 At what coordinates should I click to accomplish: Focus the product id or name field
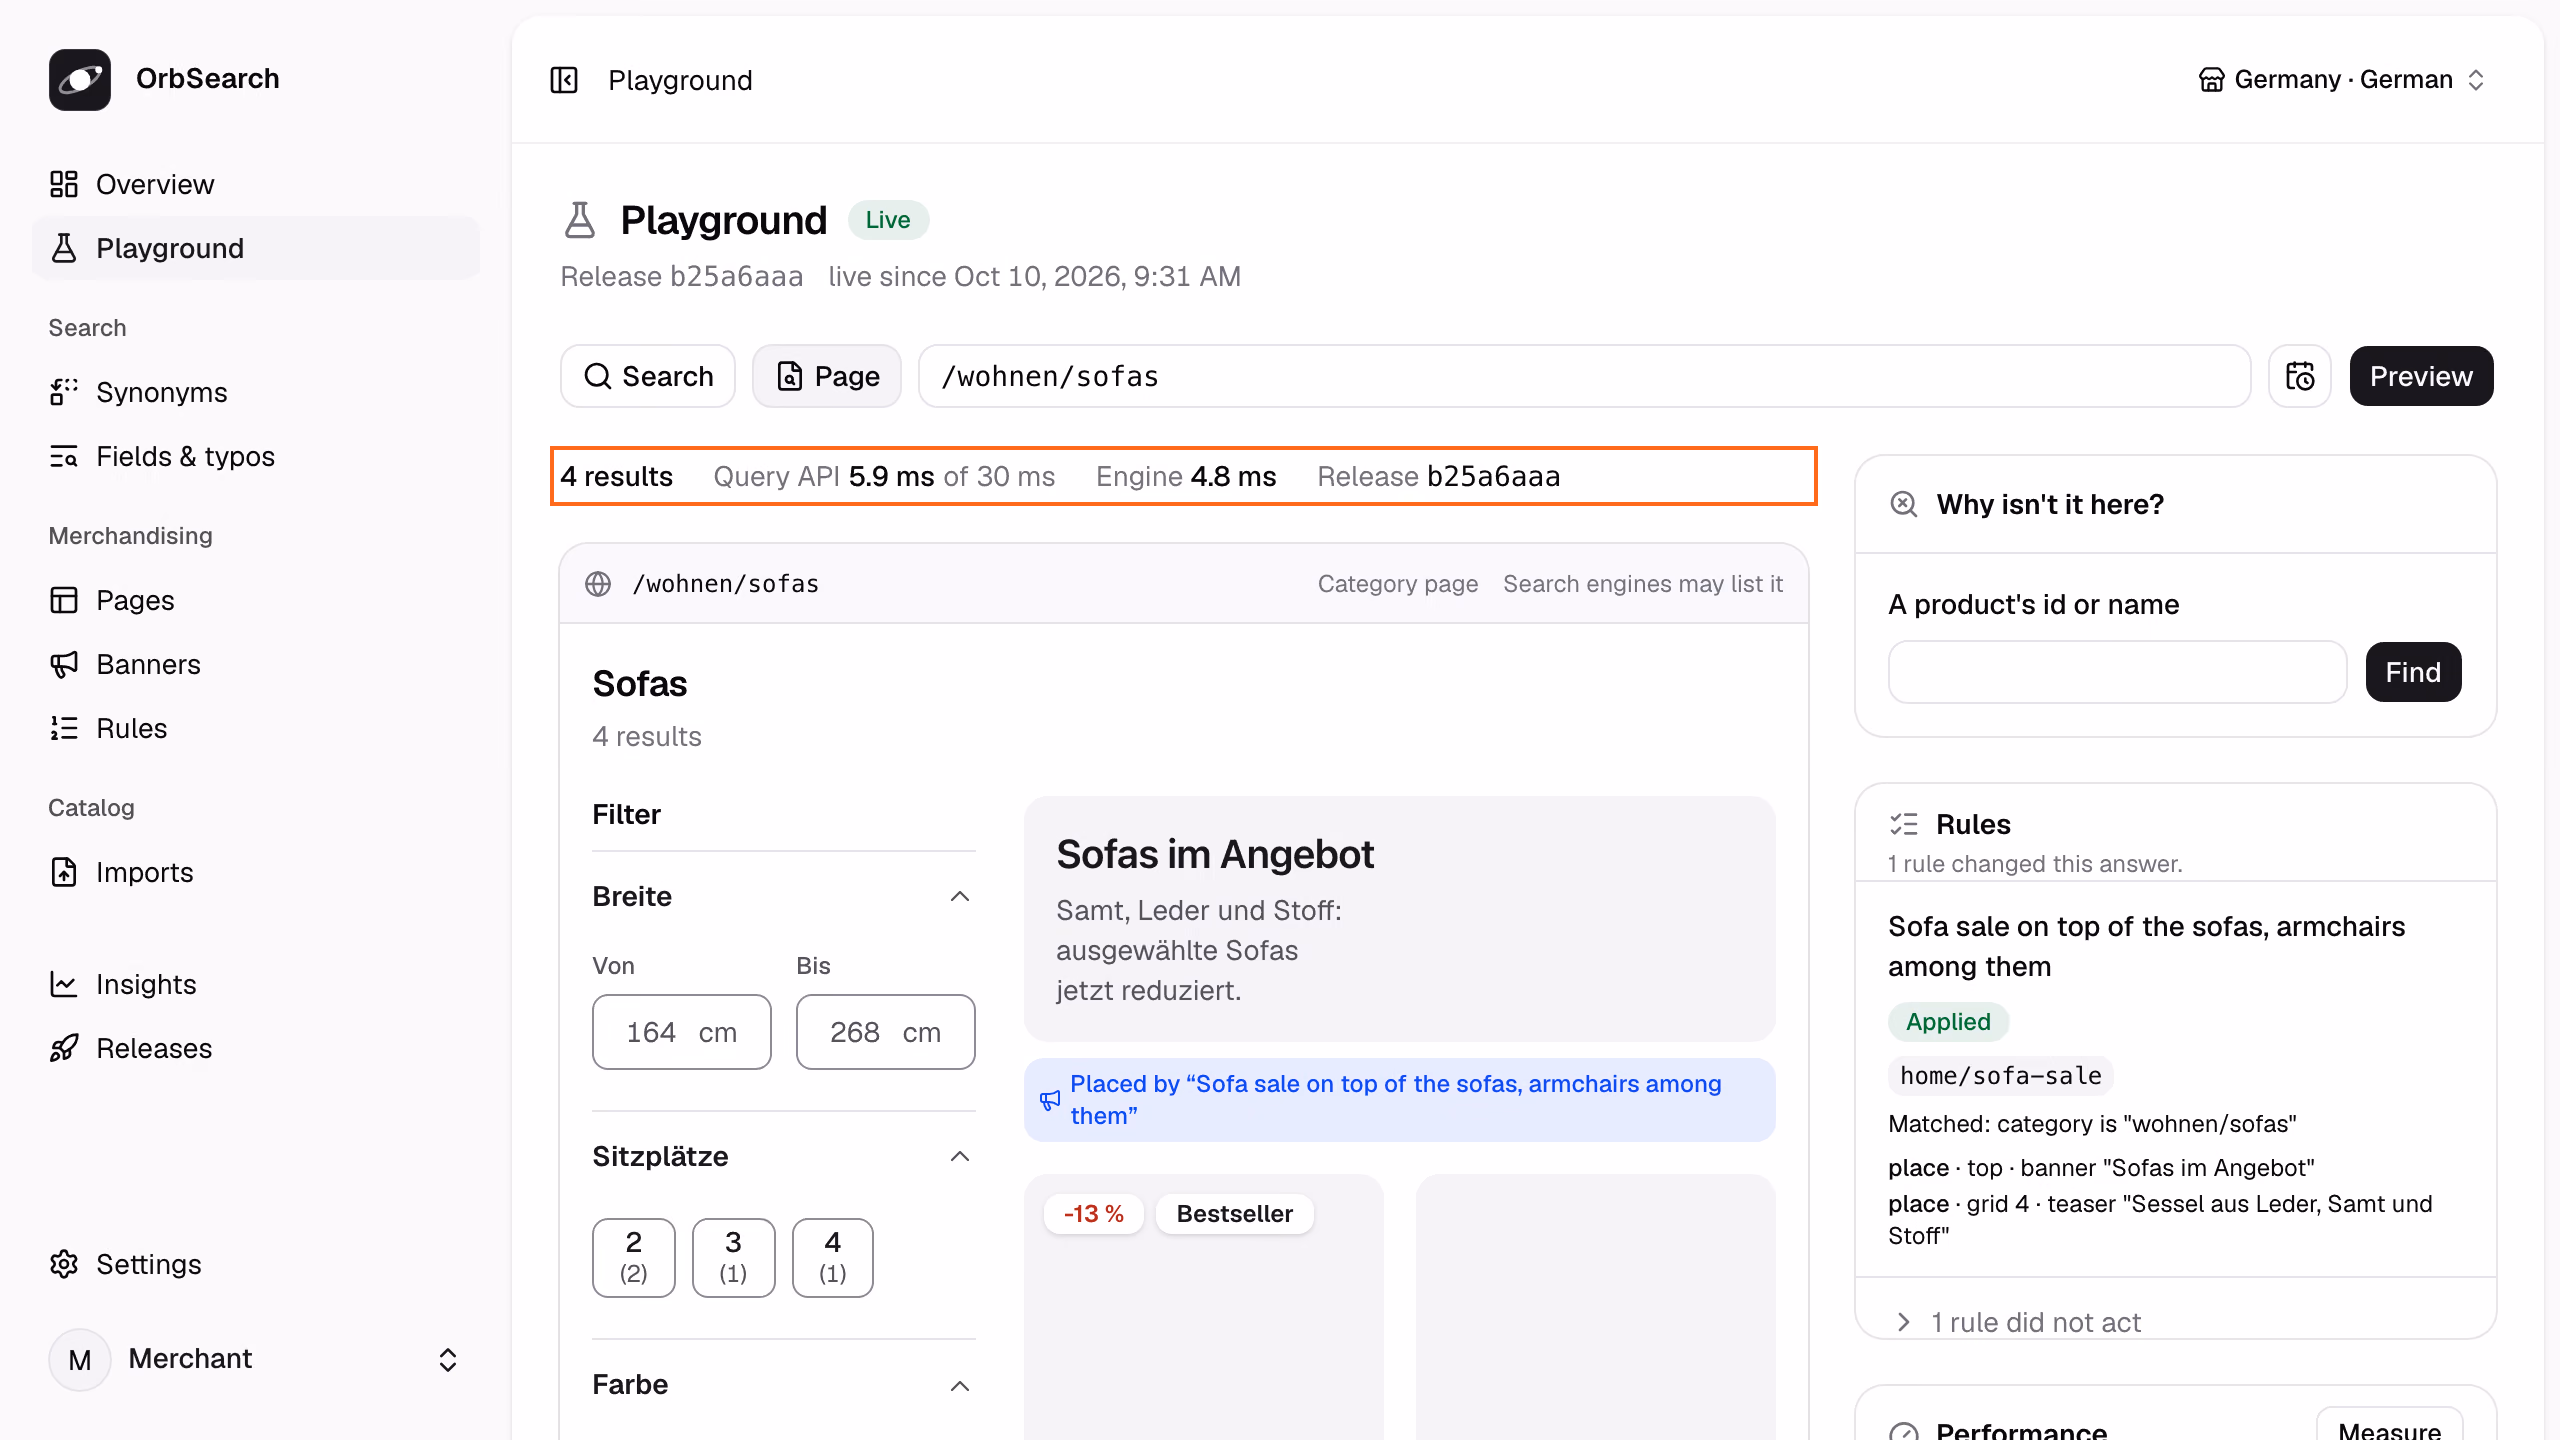(2117, 672)
